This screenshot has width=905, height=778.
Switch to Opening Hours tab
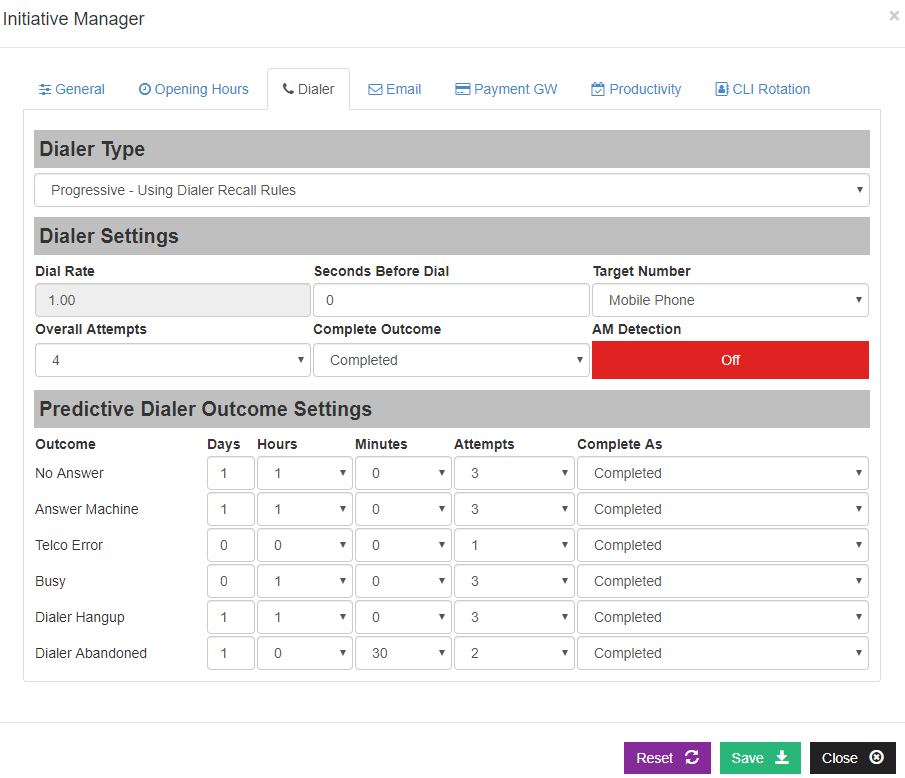pyautogui.click(x=193, y=89)
